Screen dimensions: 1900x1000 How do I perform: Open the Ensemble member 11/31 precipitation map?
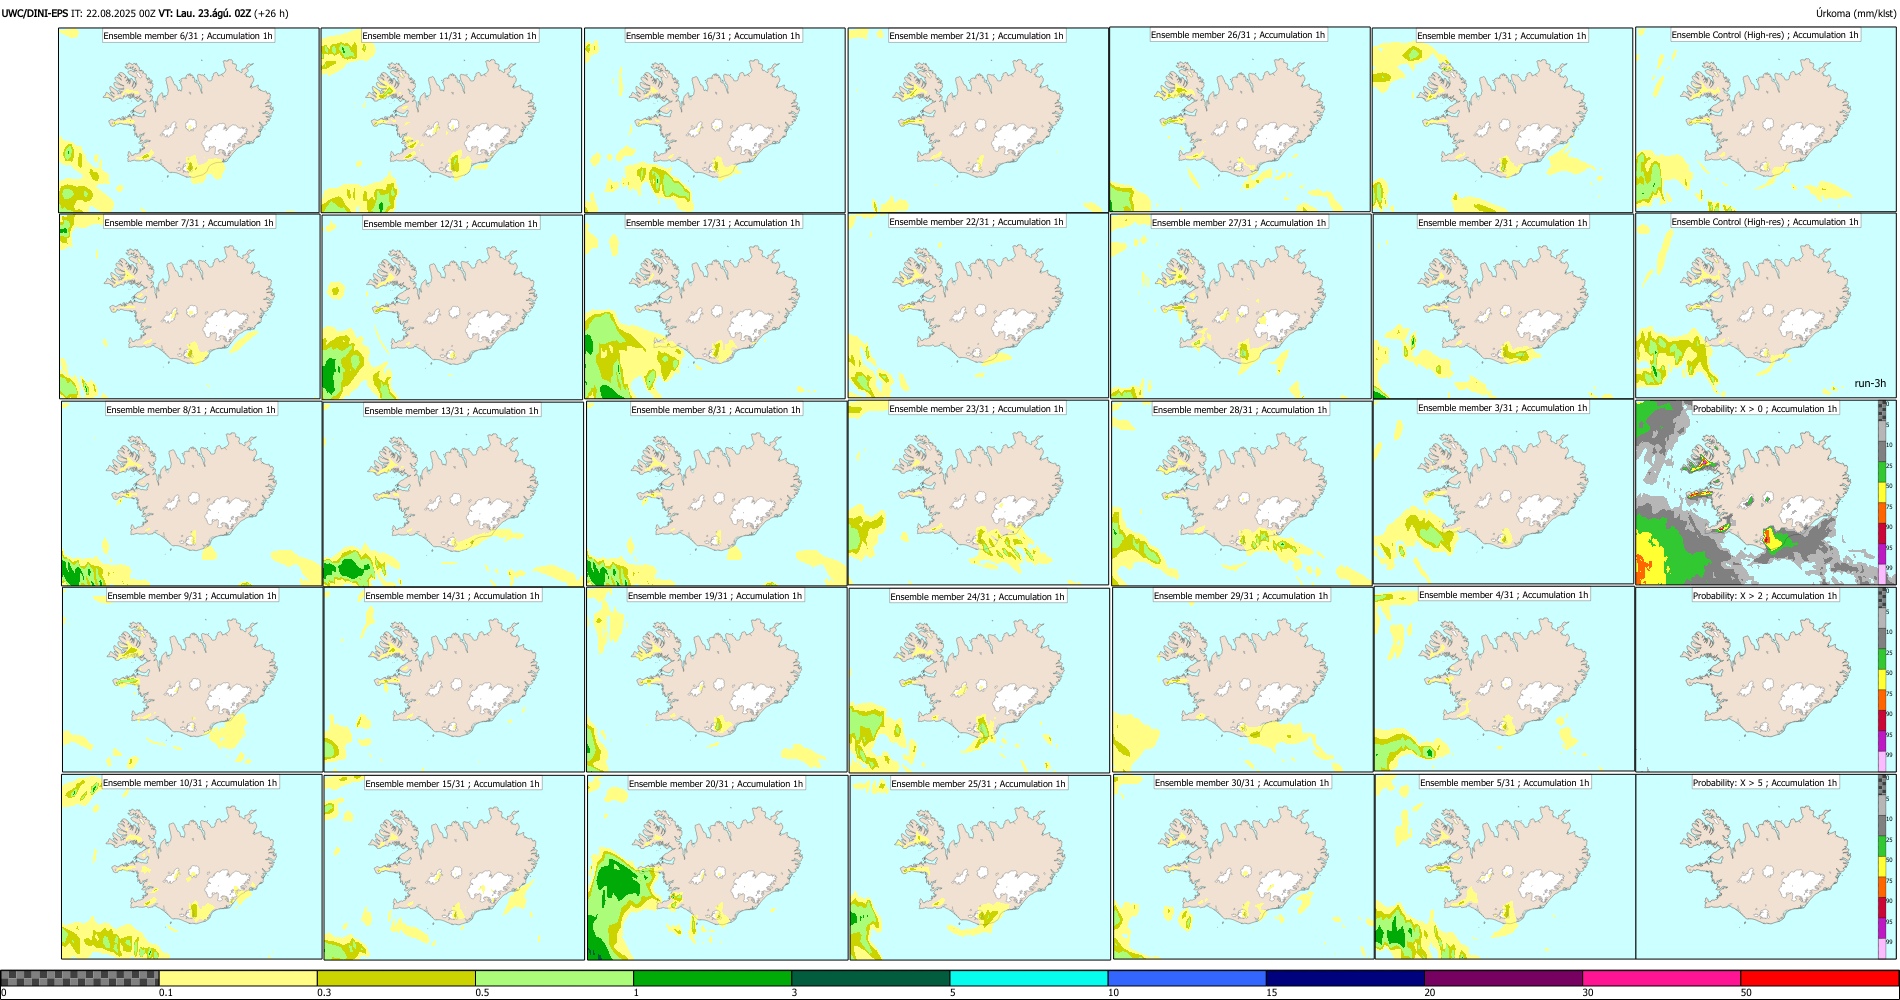[x=451, y=120]
